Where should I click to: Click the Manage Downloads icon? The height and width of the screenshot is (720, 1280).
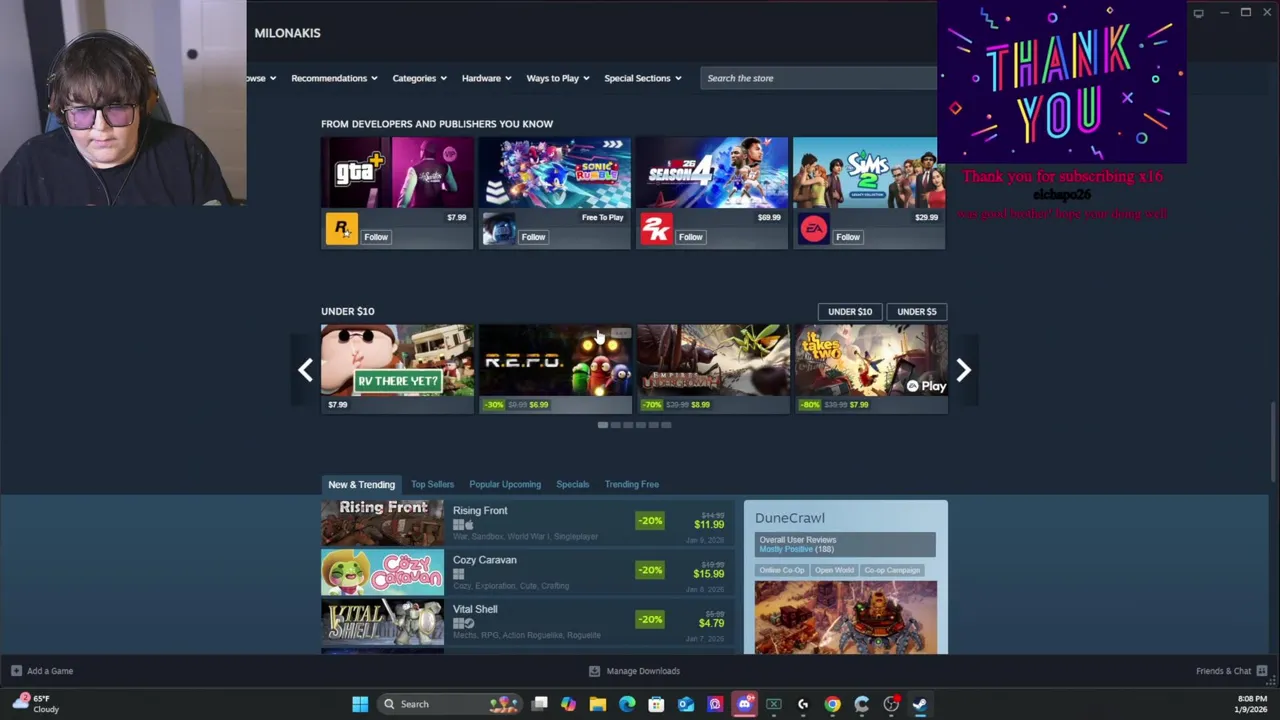(x=594, y=671)
